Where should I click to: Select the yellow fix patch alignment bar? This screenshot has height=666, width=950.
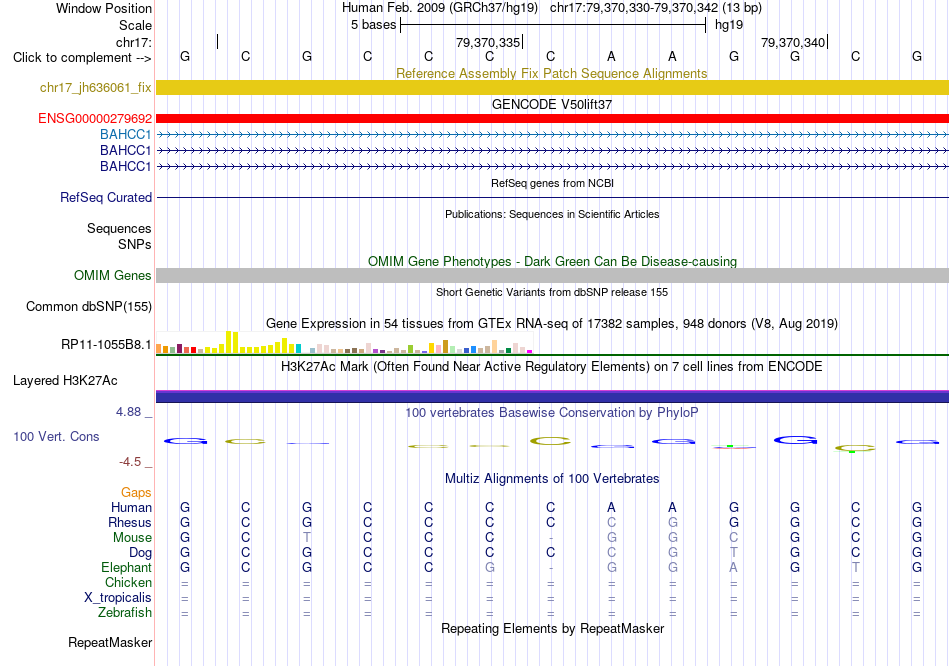[552, 87]
